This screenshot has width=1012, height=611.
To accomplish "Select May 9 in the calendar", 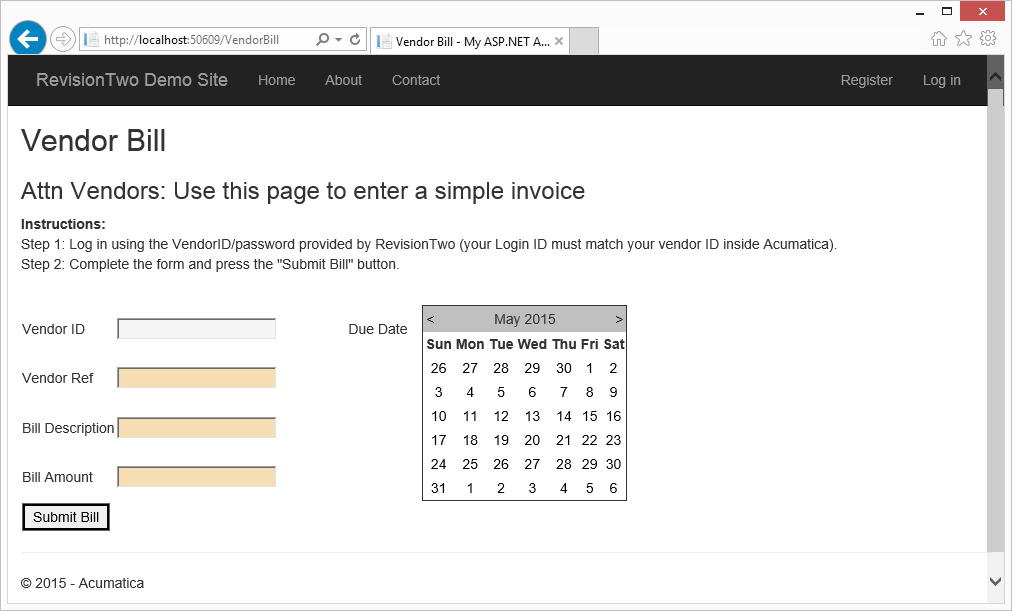I will click(613, 392).
